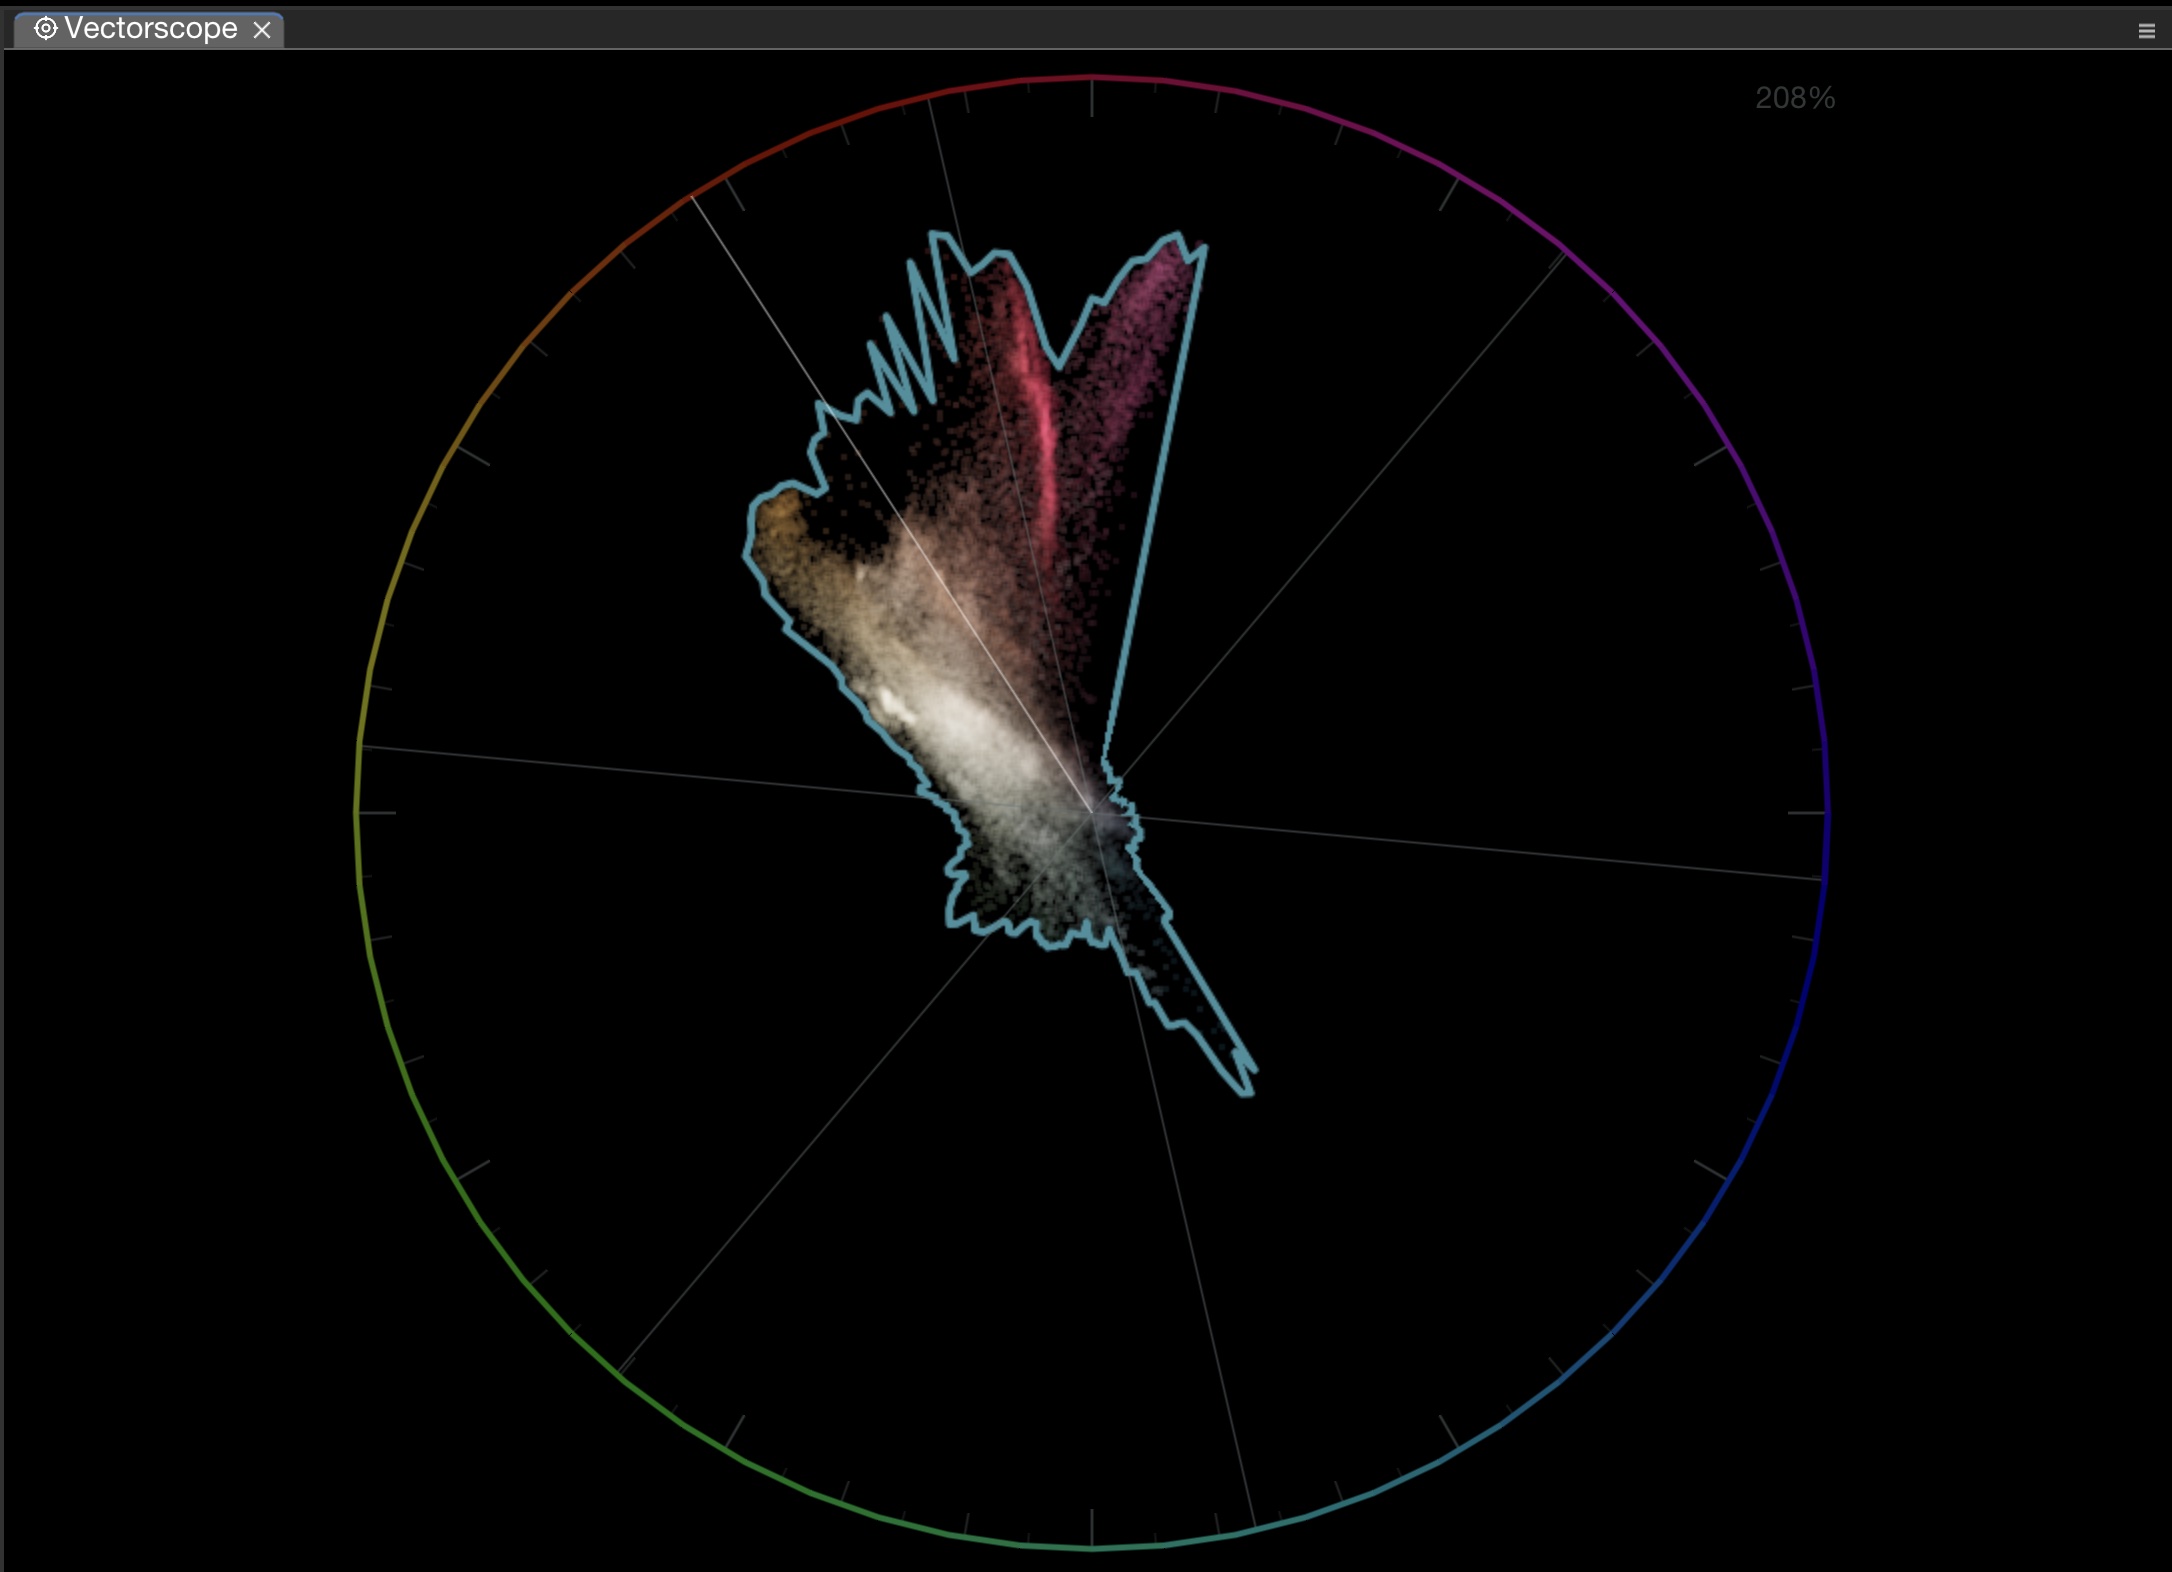Click the long tick at ring bottom
The height and width of the screenshot is (1572, 2172).
coord(1092,1528)
